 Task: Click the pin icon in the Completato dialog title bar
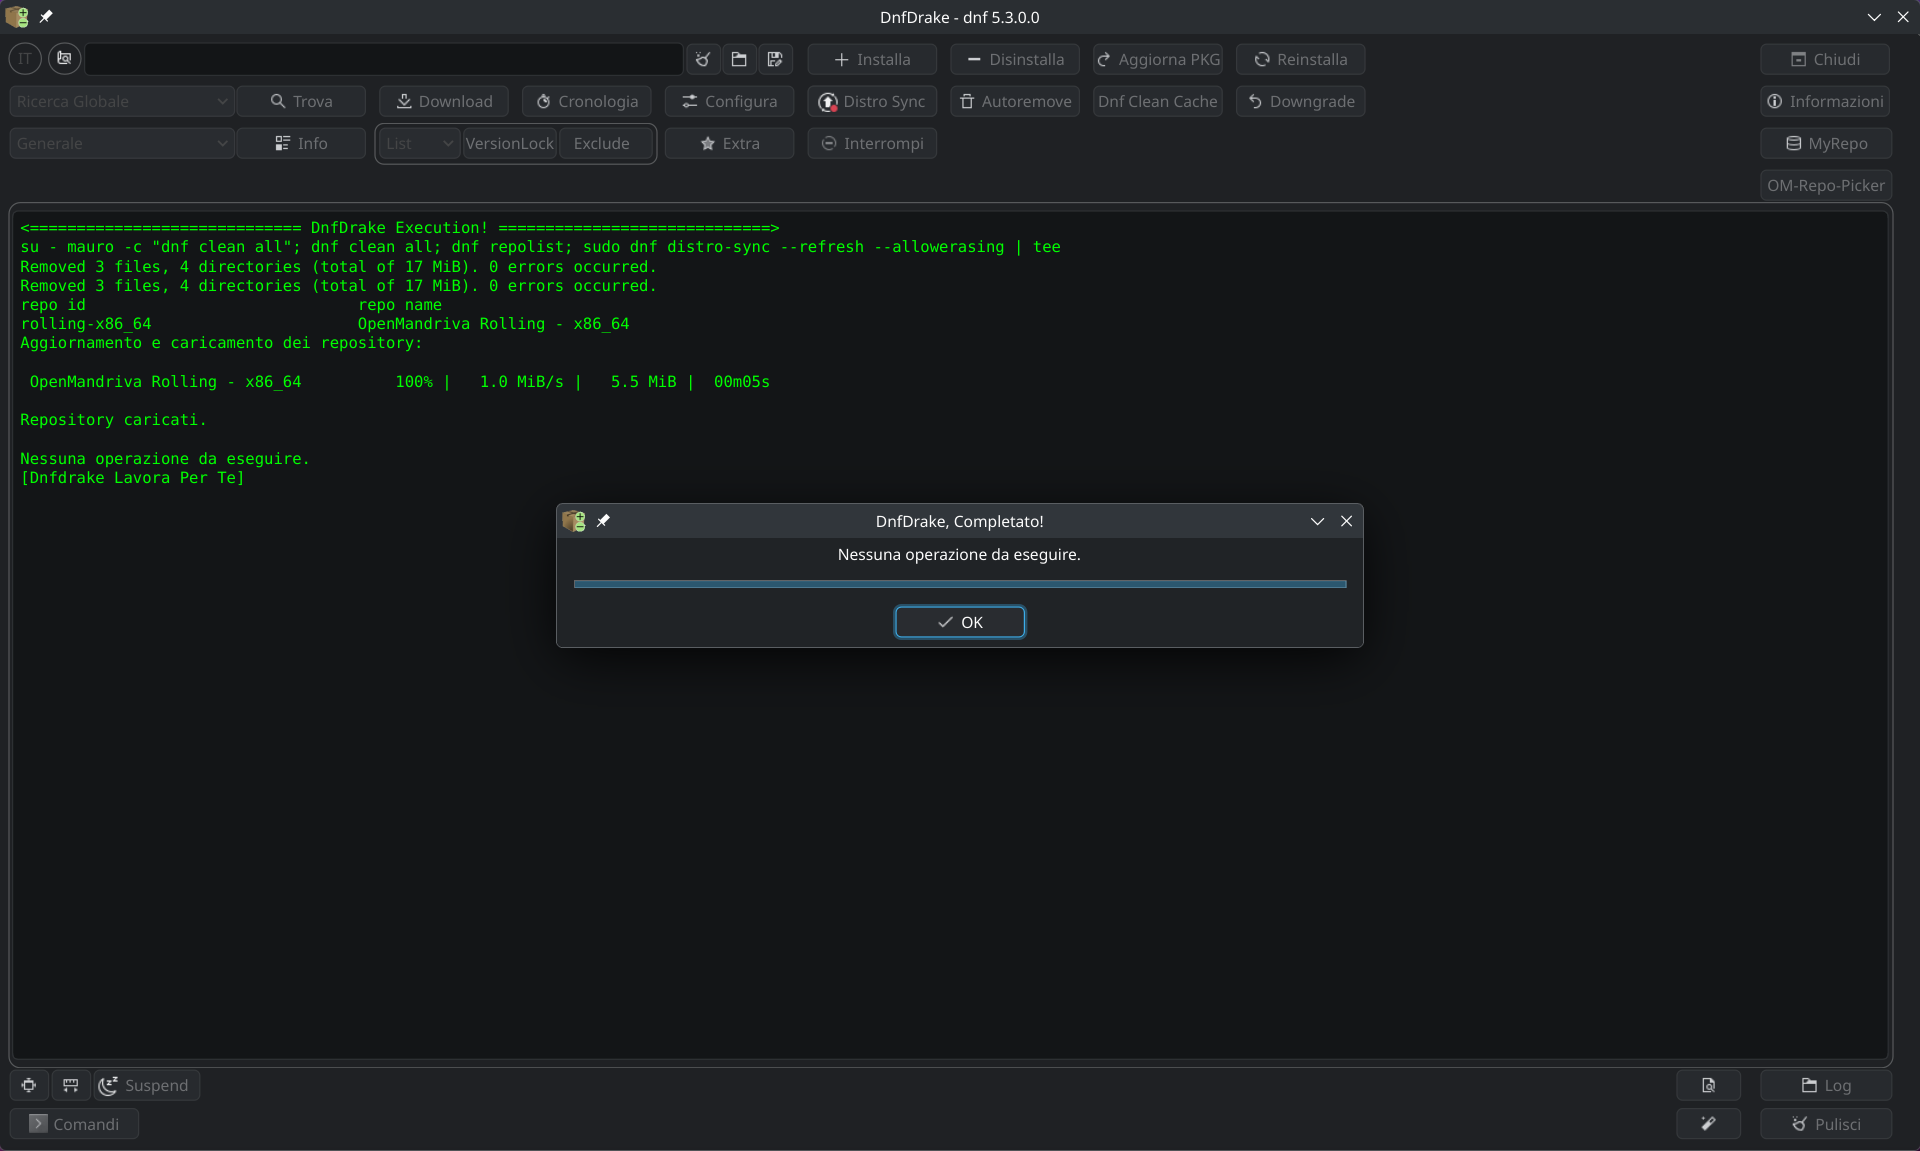coord(603,521)
